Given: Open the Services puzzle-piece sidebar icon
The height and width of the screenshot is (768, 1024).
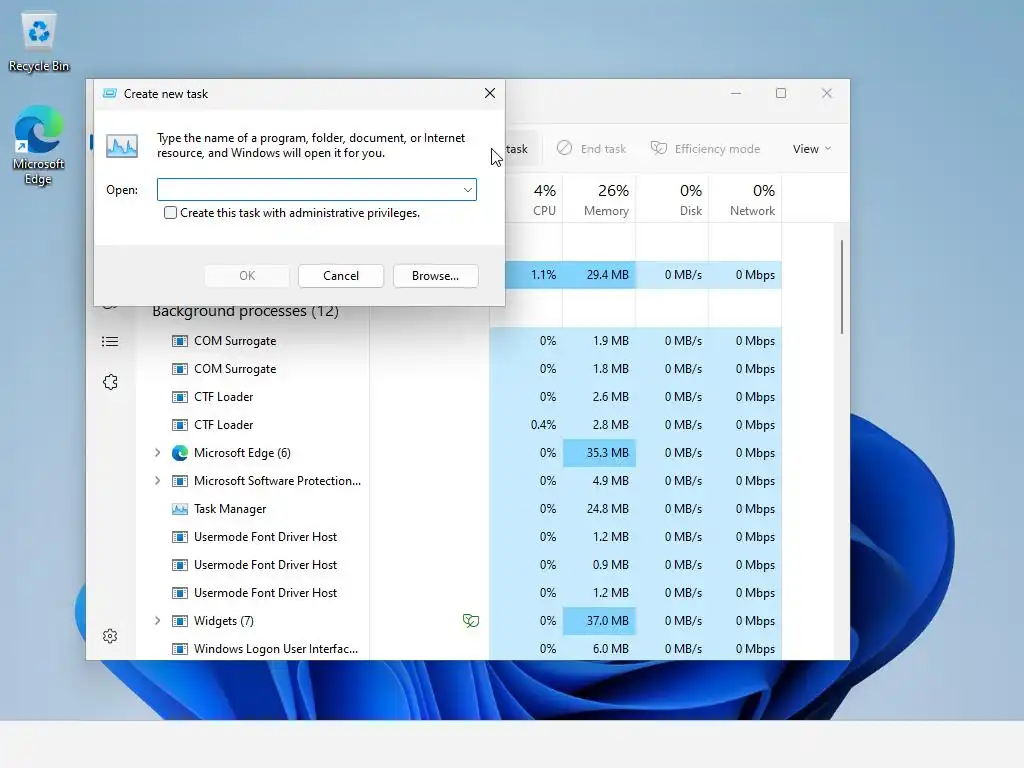Looking at the screenshot, I should tap(110, 382).
